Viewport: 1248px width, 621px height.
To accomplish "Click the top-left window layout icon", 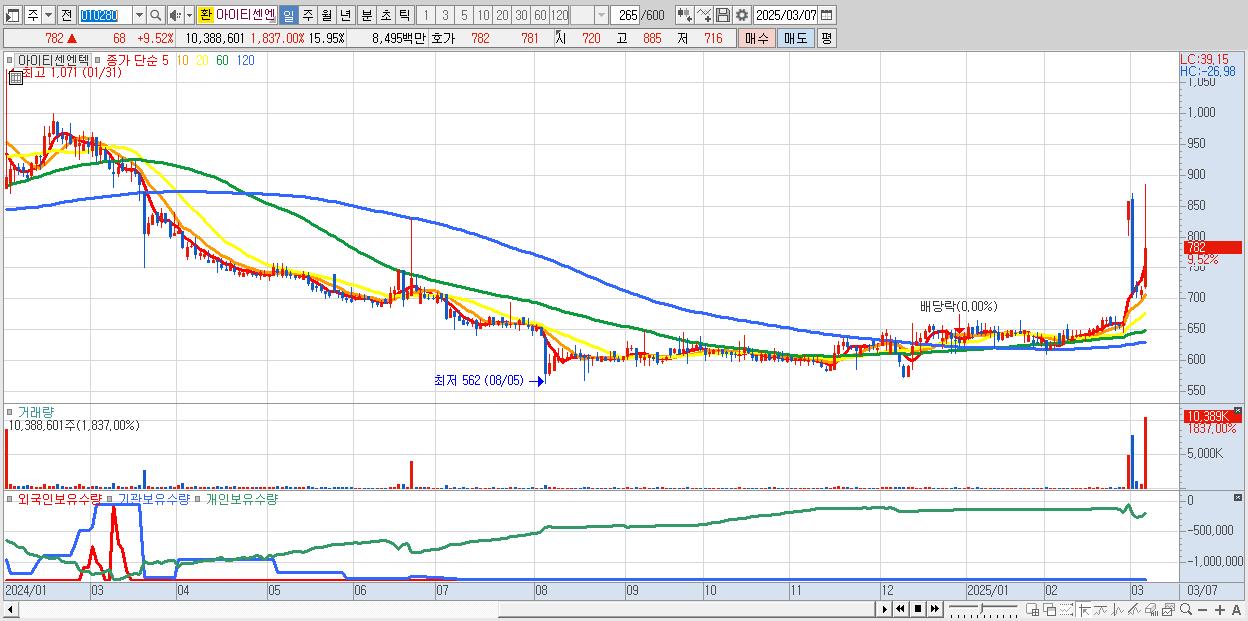I will point(12,15).
